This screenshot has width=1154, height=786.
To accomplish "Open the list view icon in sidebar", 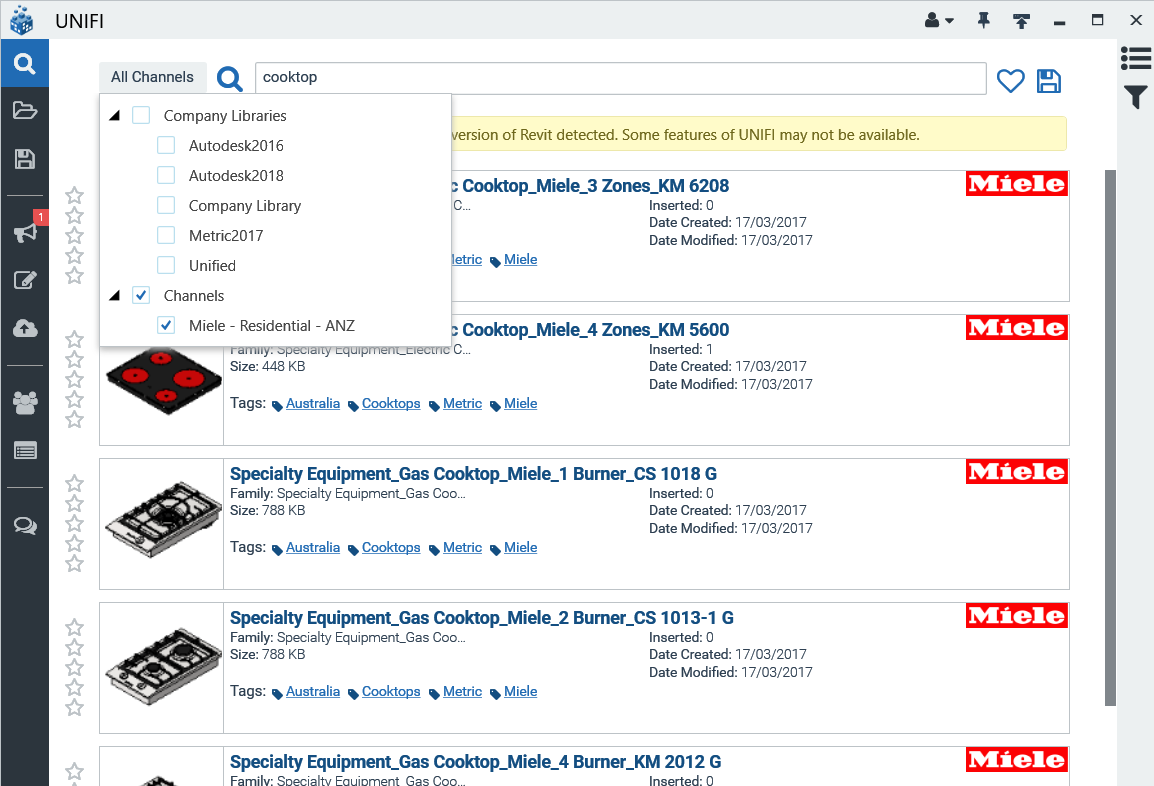I will (x=25, y=450).
